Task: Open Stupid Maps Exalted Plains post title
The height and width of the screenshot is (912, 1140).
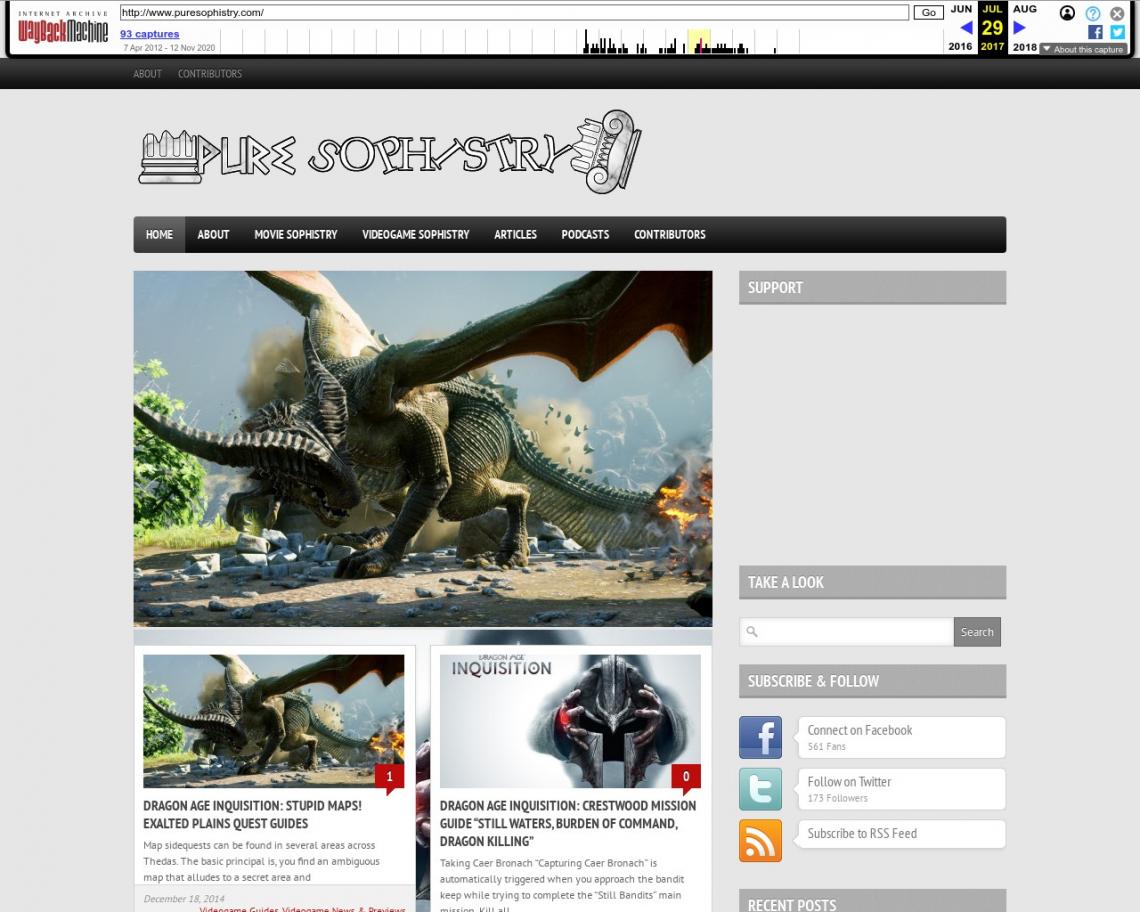Action: (x=252, y=815)
